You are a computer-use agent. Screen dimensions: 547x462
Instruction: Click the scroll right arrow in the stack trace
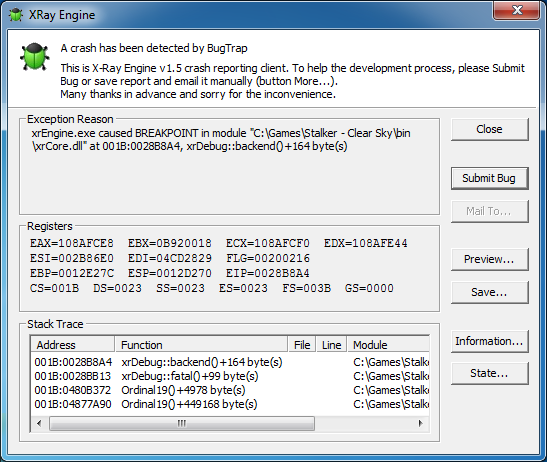pos(420,424)
